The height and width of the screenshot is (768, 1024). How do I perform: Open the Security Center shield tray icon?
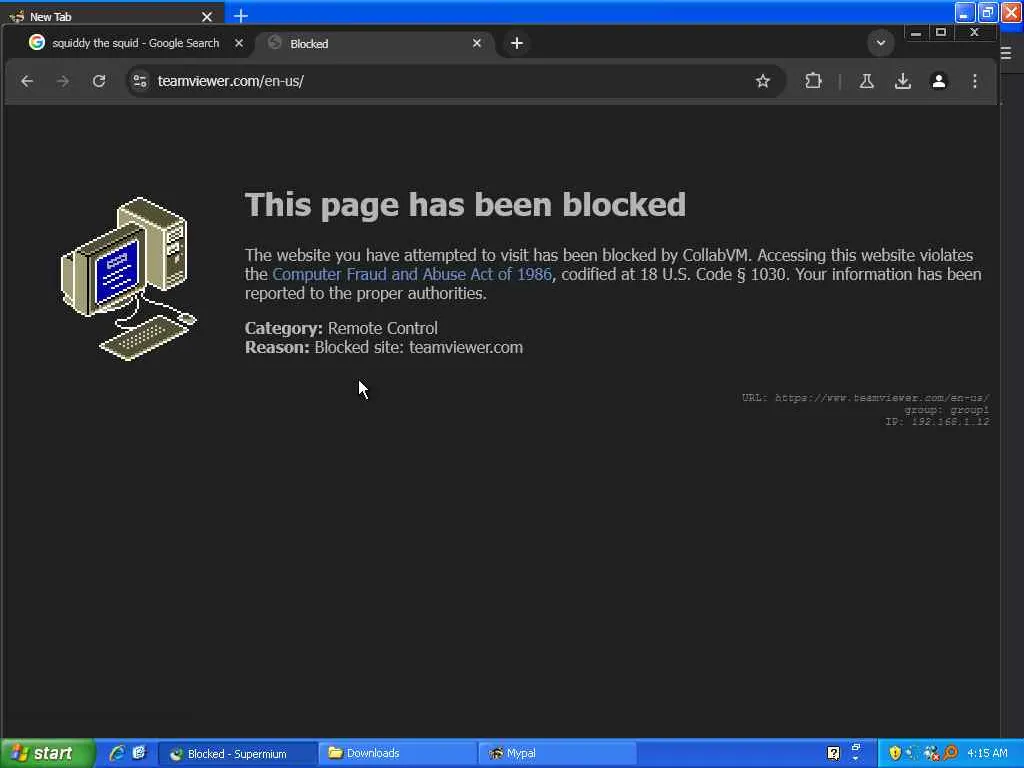click(895, 753)
